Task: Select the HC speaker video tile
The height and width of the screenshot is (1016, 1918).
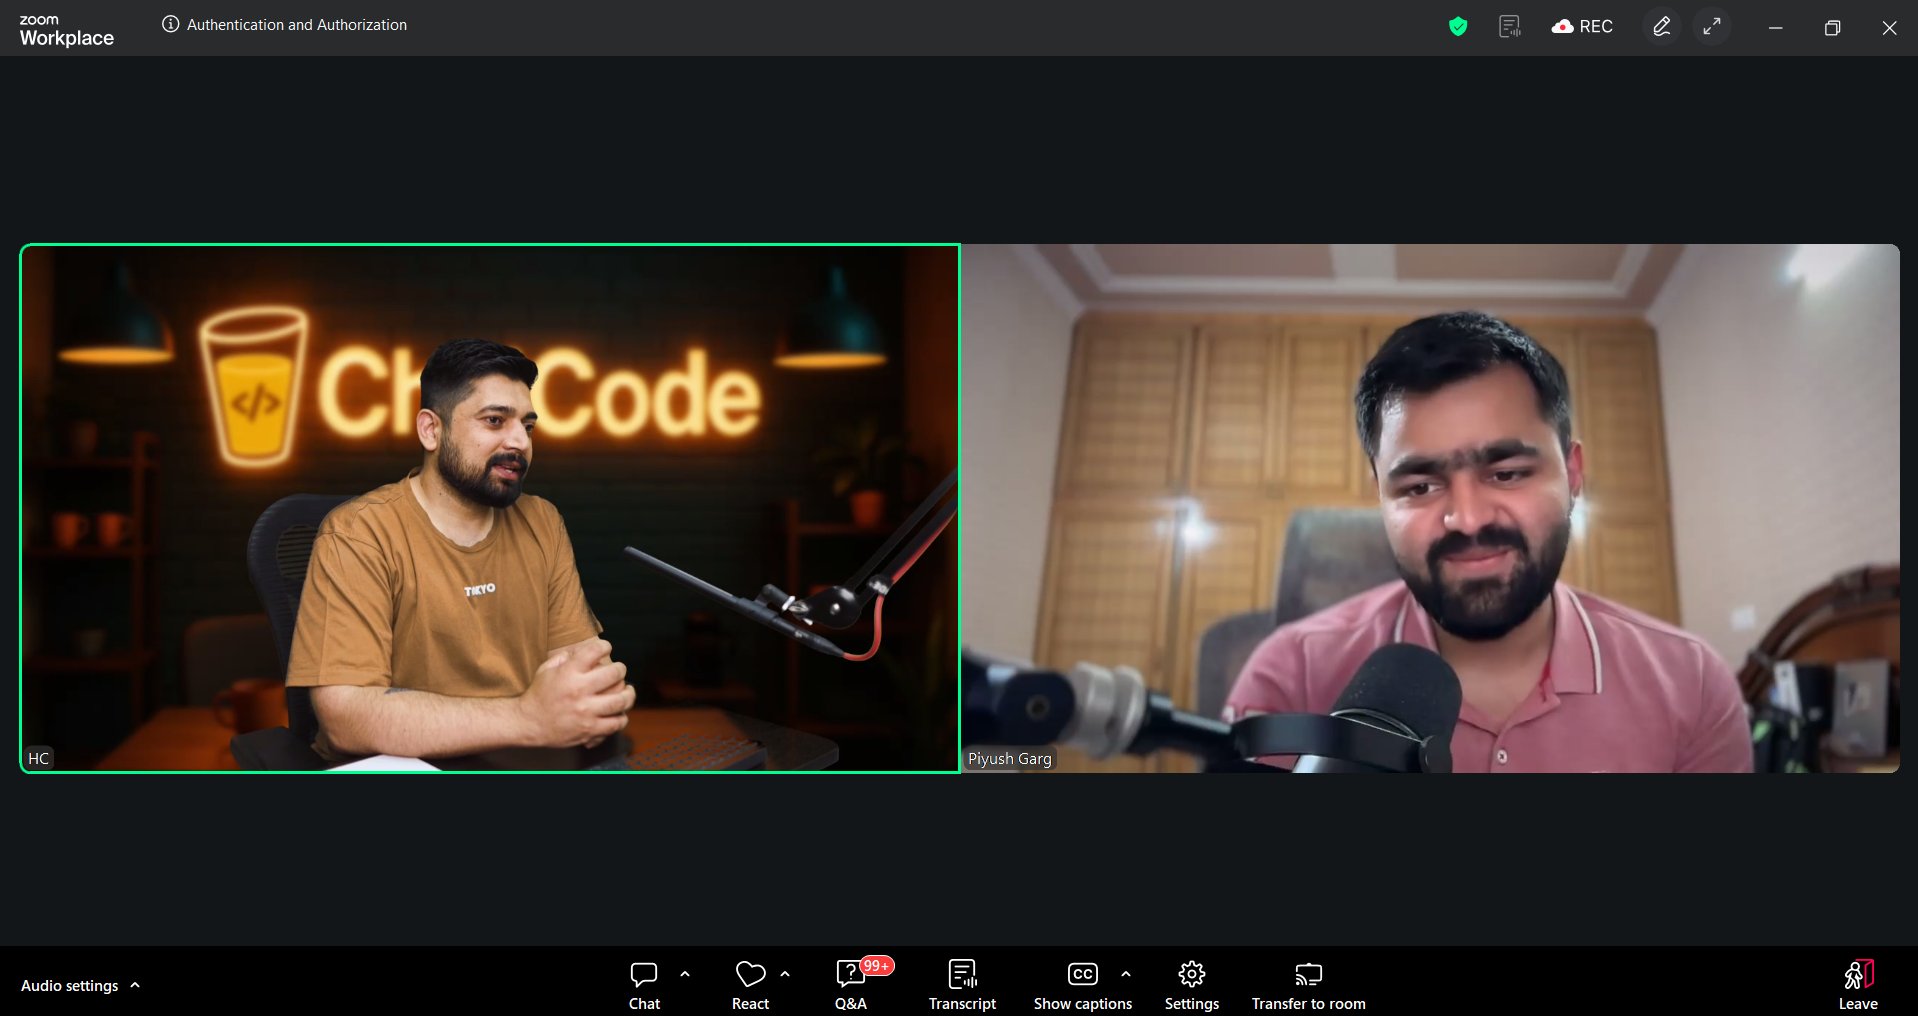Action: click(x=490, y=508)
